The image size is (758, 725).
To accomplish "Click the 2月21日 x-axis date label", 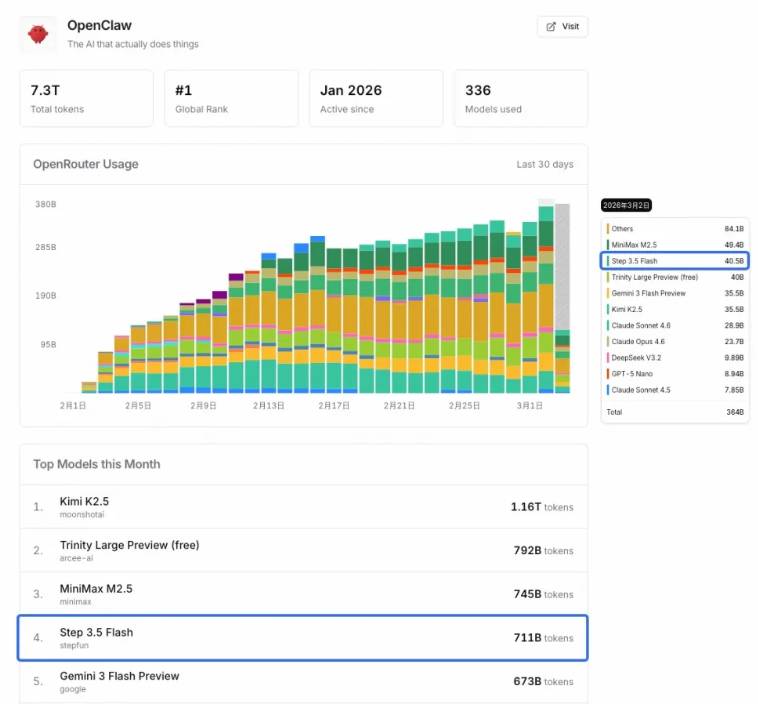I will (399, 406).
